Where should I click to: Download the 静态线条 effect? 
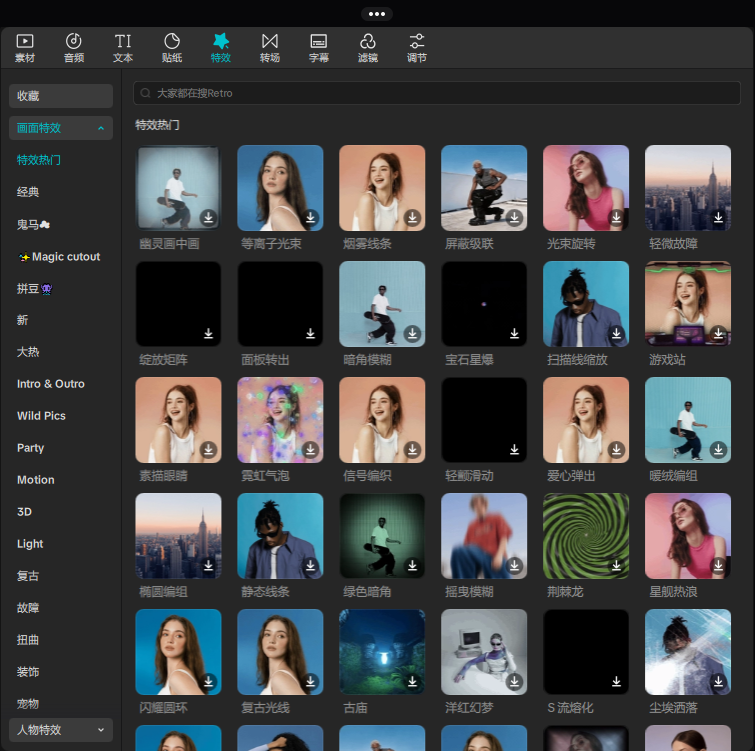311,565
